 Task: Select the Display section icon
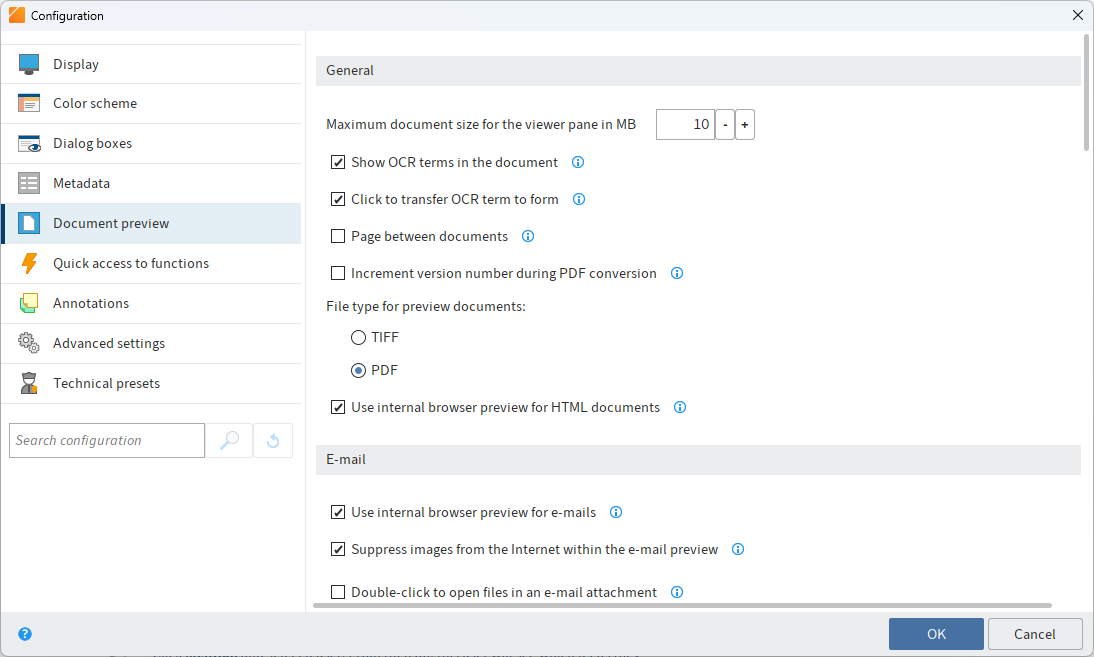click(x=29, y=63)
